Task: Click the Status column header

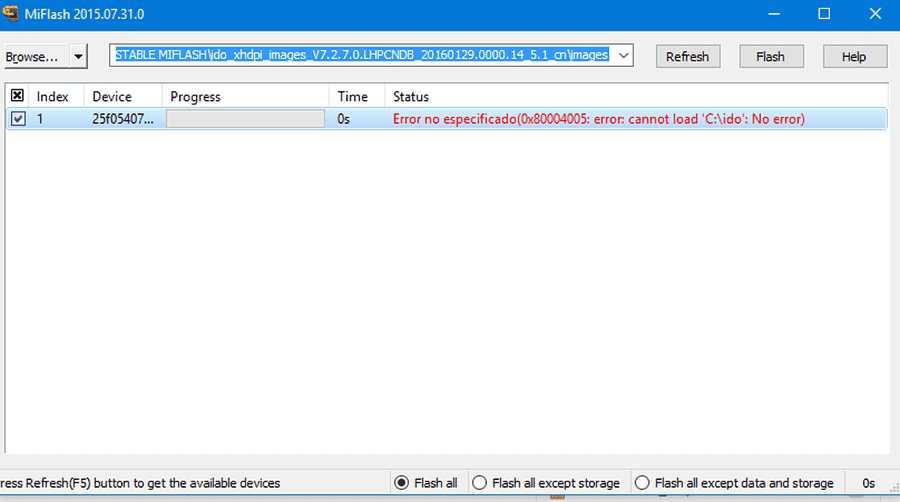Action: click(x=636, y=96)
